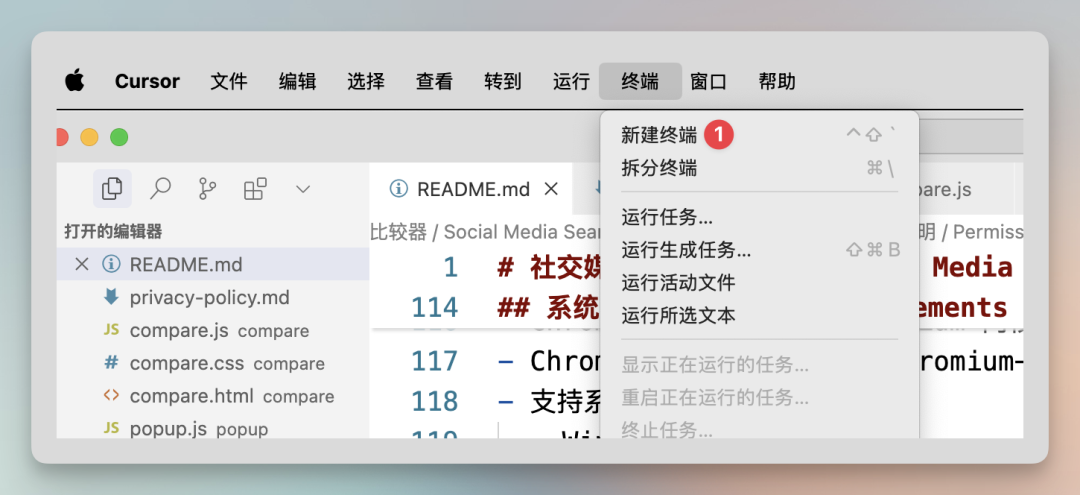Choose 拆分终端 from the menu
The width and height of the screenshot is (1080, 495).
point(760,168)
